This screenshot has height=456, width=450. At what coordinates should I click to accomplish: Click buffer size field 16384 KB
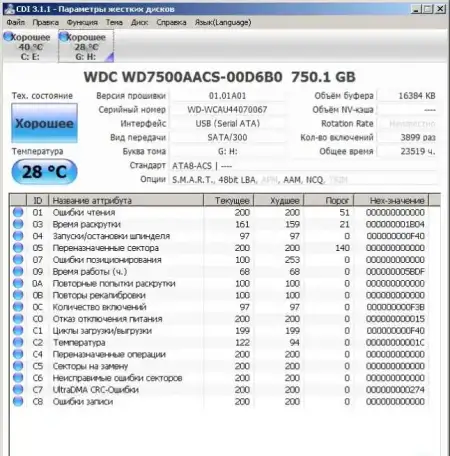[x=407, y=96]
